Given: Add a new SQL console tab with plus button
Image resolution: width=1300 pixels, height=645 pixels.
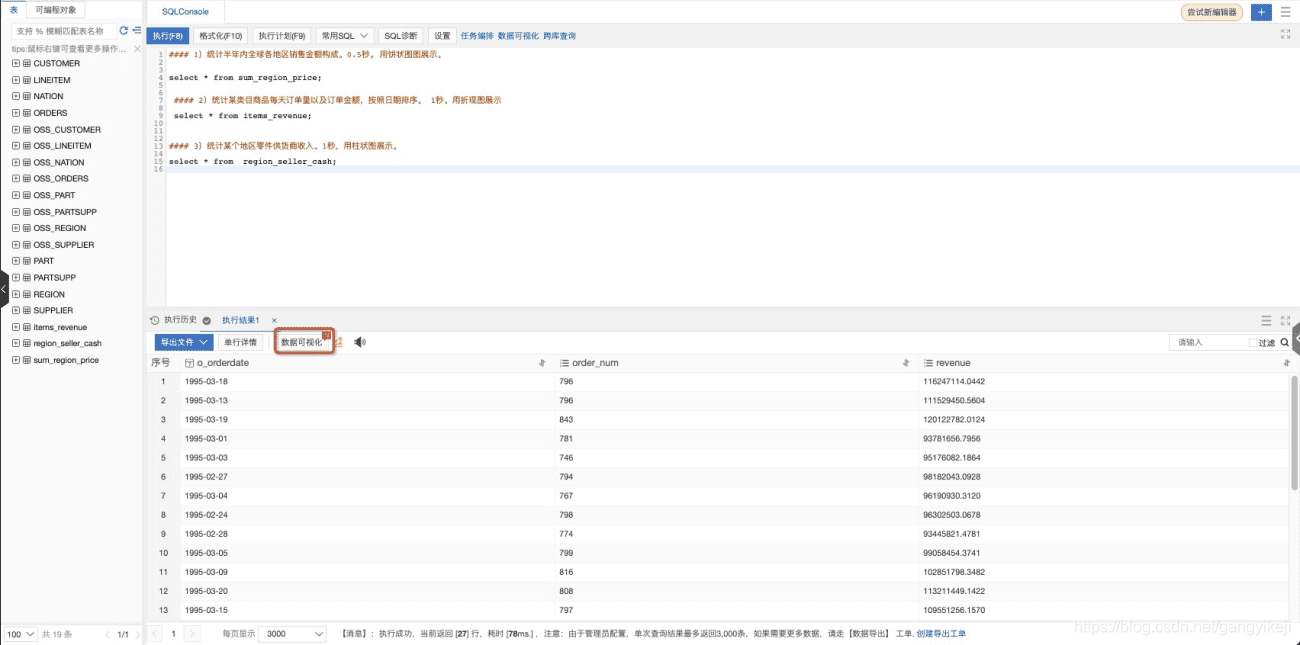Looking at the screenshot, I should (1261, 12).
